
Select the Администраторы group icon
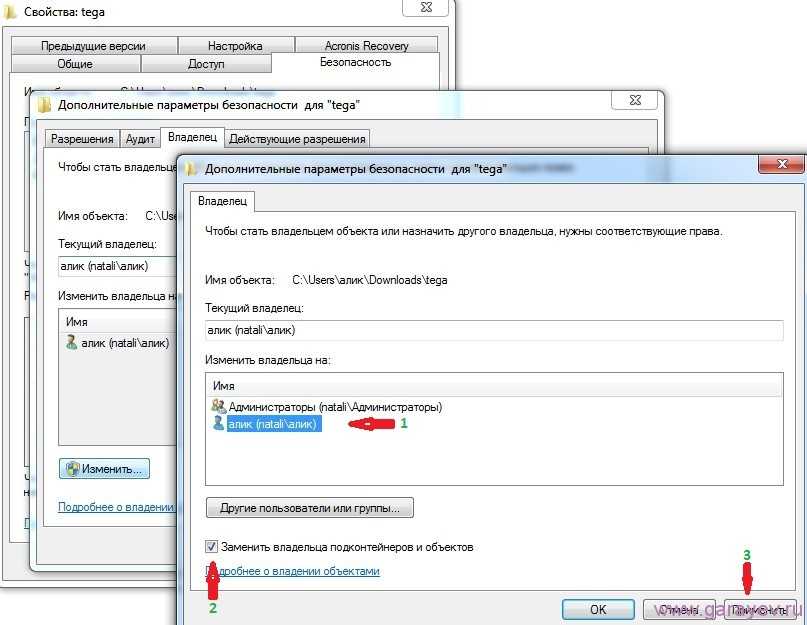pos(218,407)
